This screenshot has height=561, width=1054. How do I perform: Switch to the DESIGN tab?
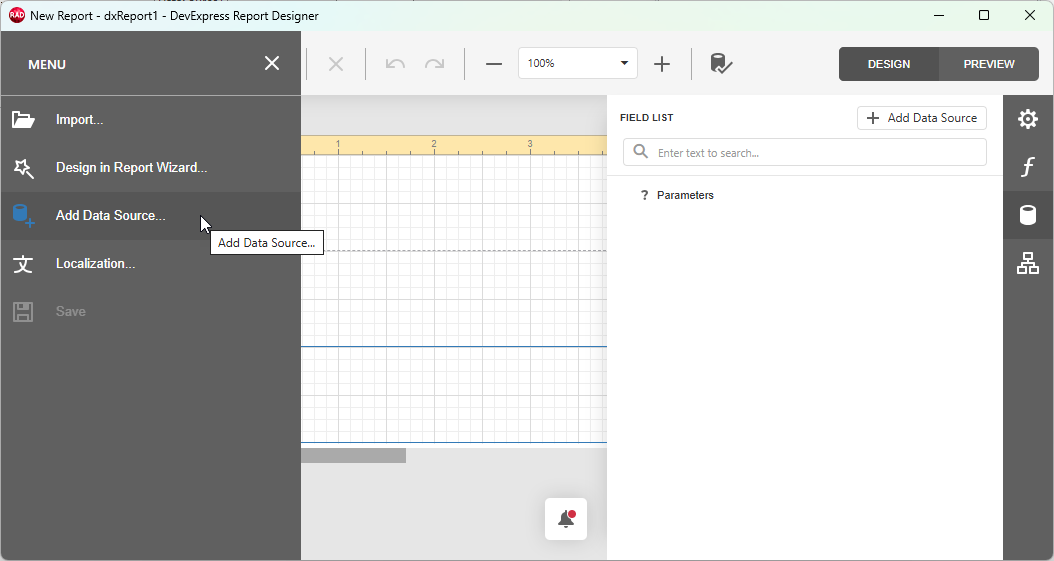[x=889, y=64]
